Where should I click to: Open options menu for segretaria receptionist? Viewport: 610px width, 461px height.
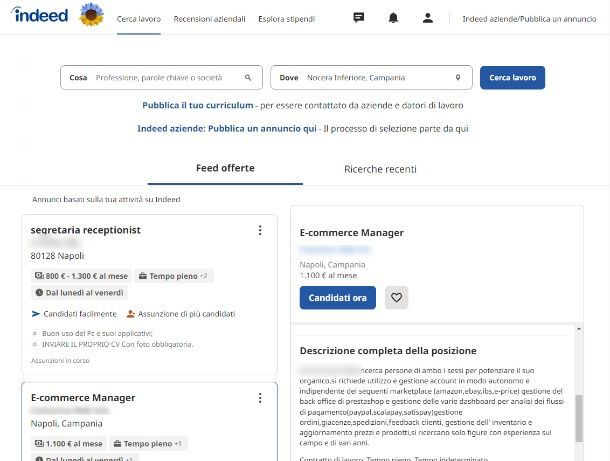tap(260, 230)
